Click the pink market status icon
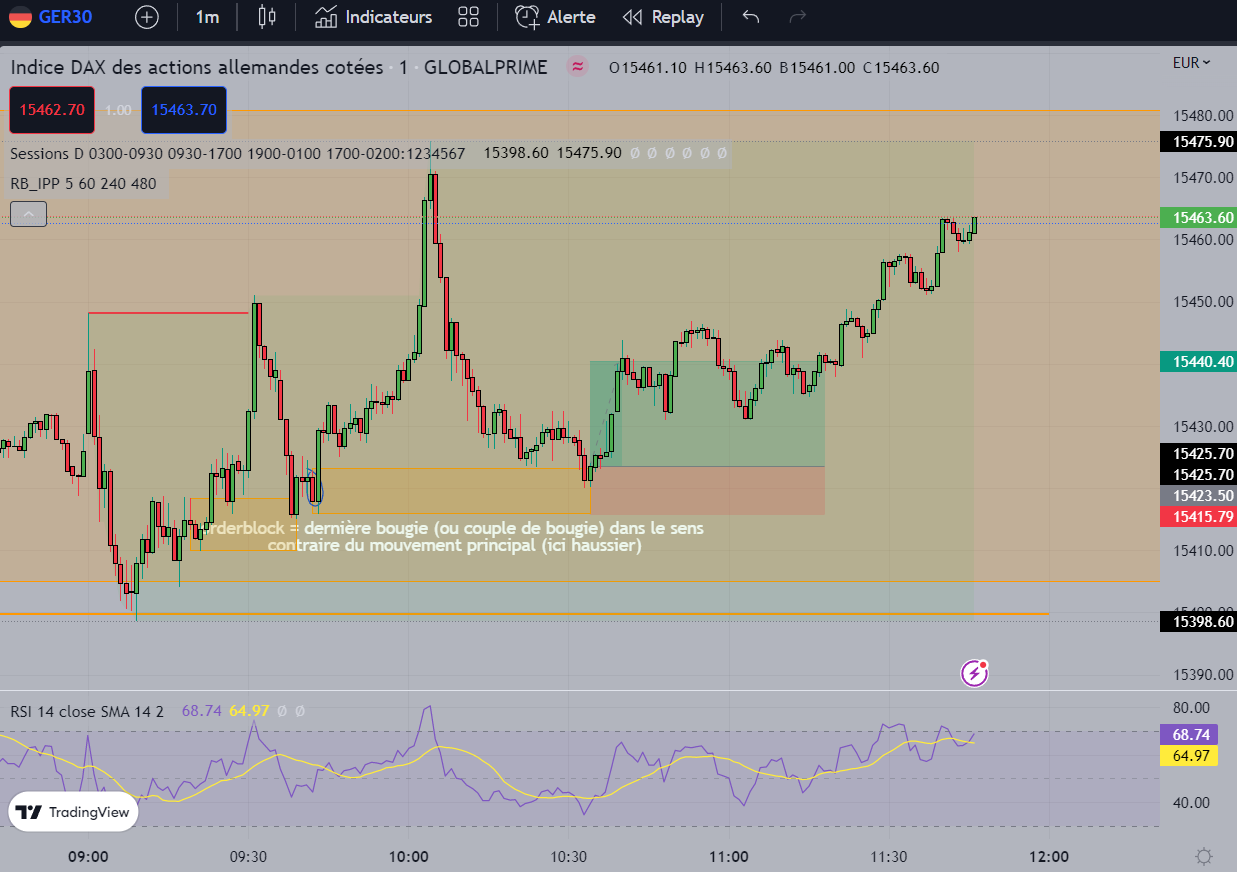Image resolution: width=1237 pixels, height=872 pixels. 577,67
